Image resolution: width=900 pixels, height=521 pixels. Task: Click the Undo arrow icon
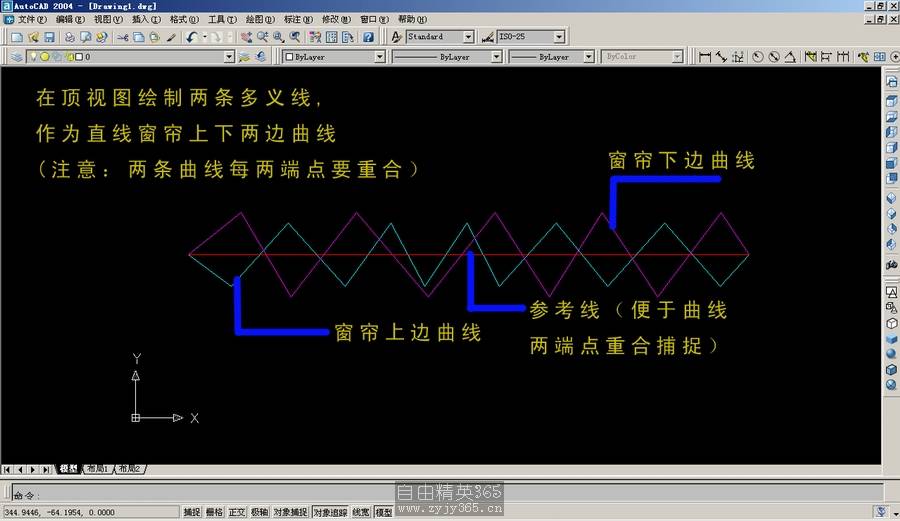tap(191, 37)
